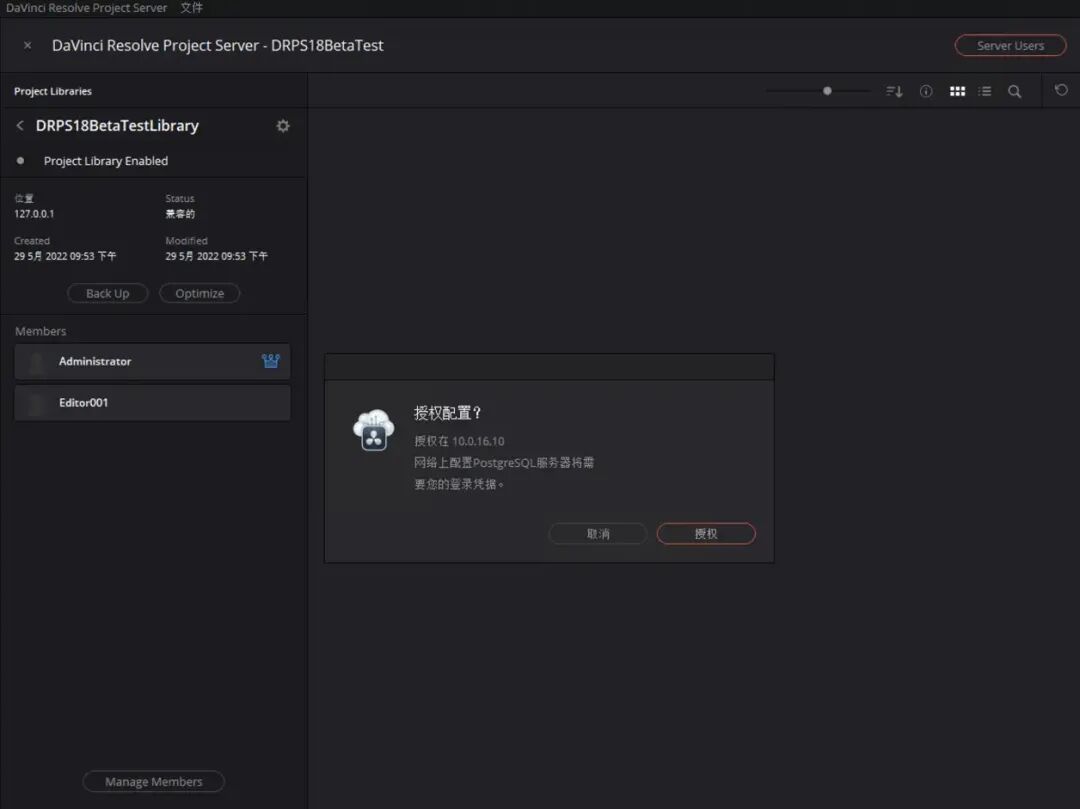The width and height of the screenshot is (1080, 809).
Task: Click the cloud Resolve dialog icon
Action: point(373,430)
